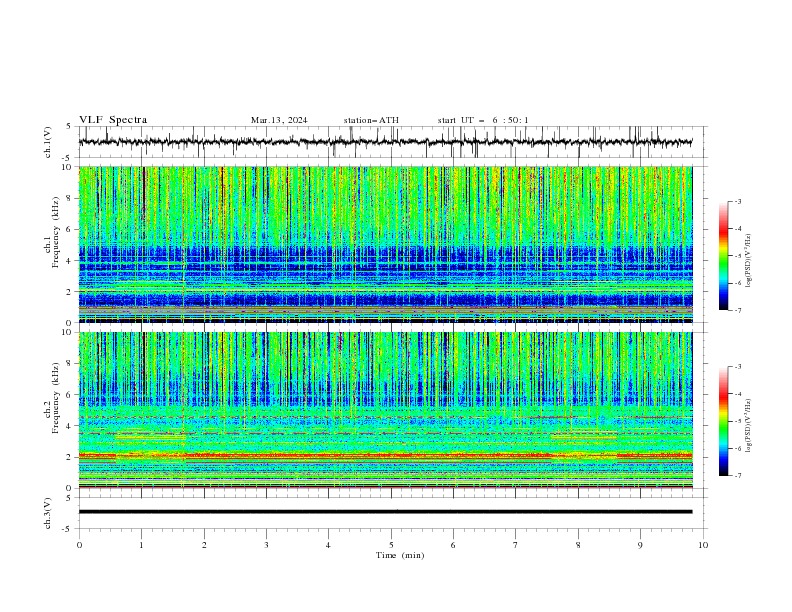Click the ch.2 PSD color scale bar

point(723,421)
